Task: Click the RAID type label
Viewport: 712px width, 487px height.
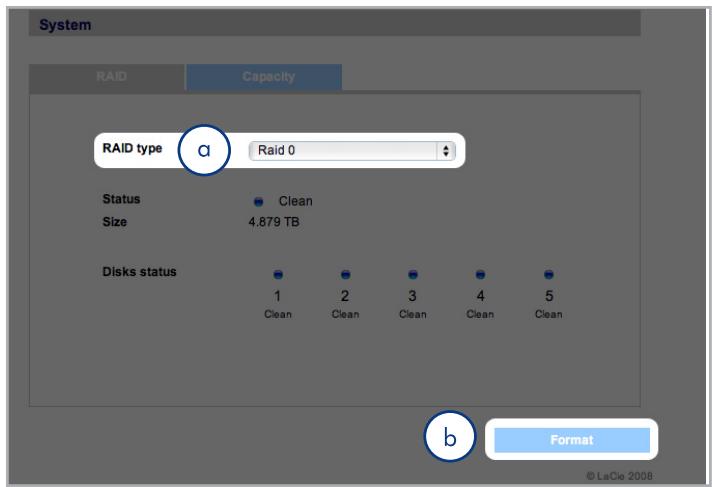Action: [x=132, y=149]
